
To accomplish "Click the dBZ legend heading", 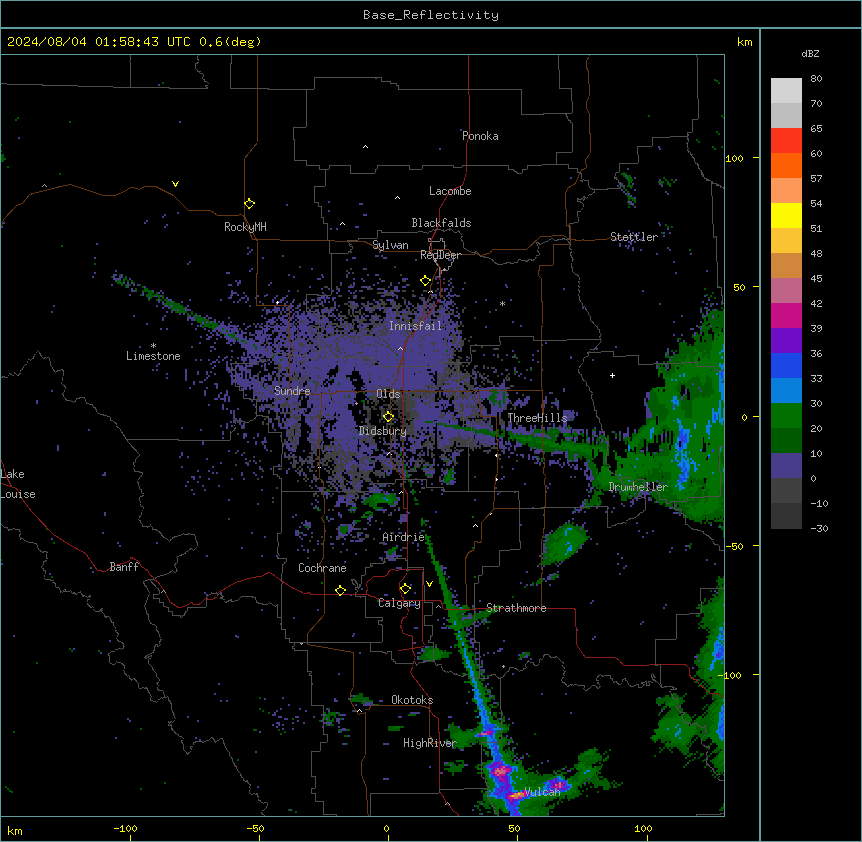I will 810,53.
